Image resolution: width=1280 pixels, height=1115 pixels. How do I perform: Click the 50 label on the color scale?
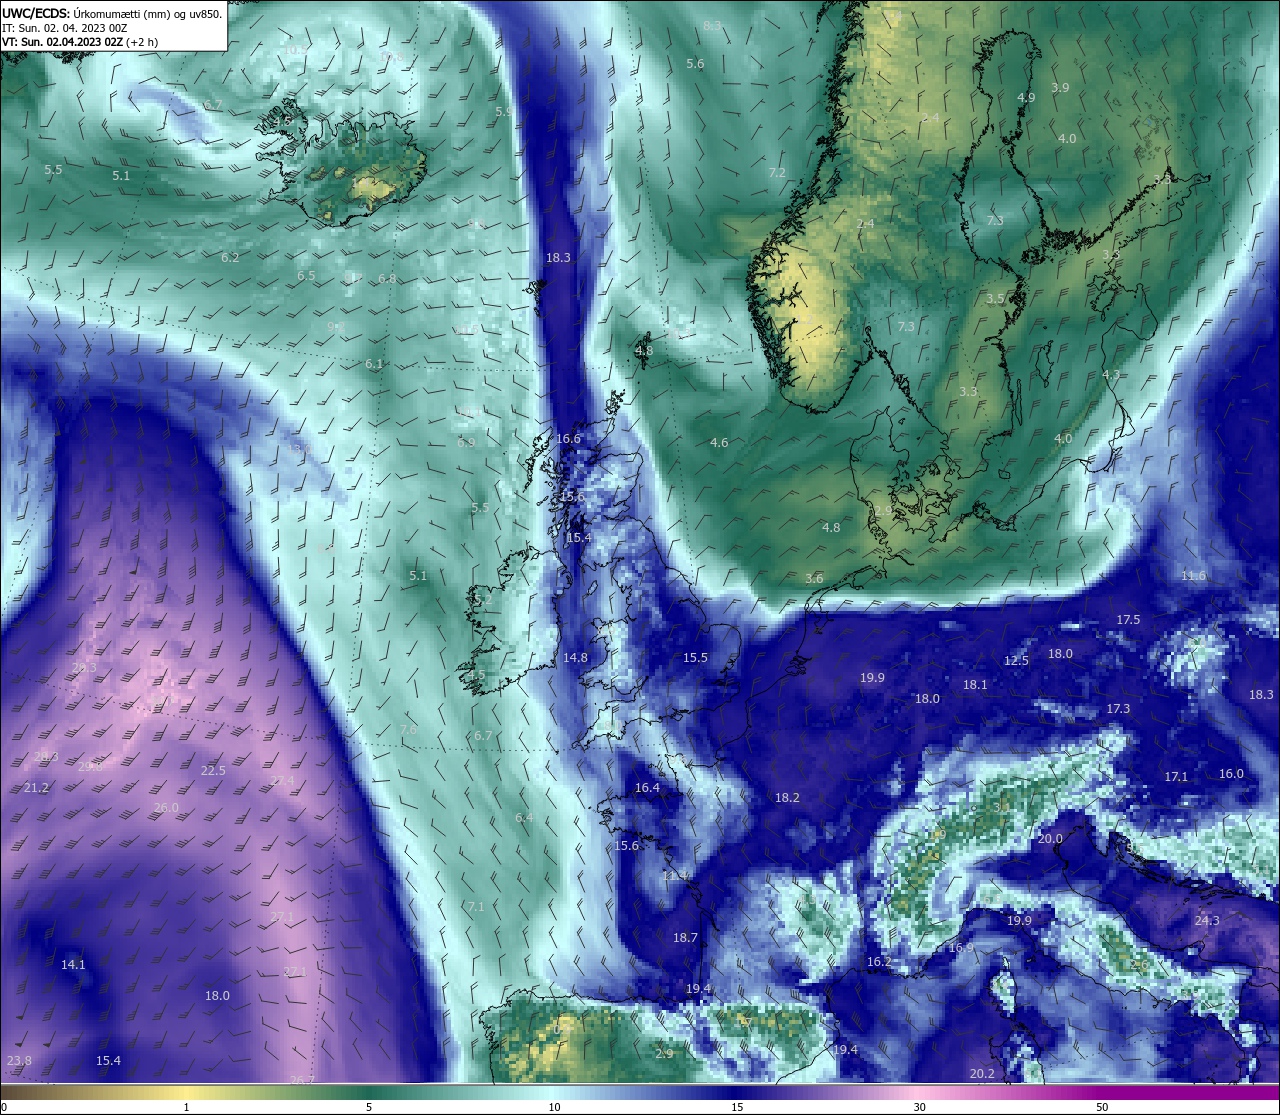pos(1102,1107)
